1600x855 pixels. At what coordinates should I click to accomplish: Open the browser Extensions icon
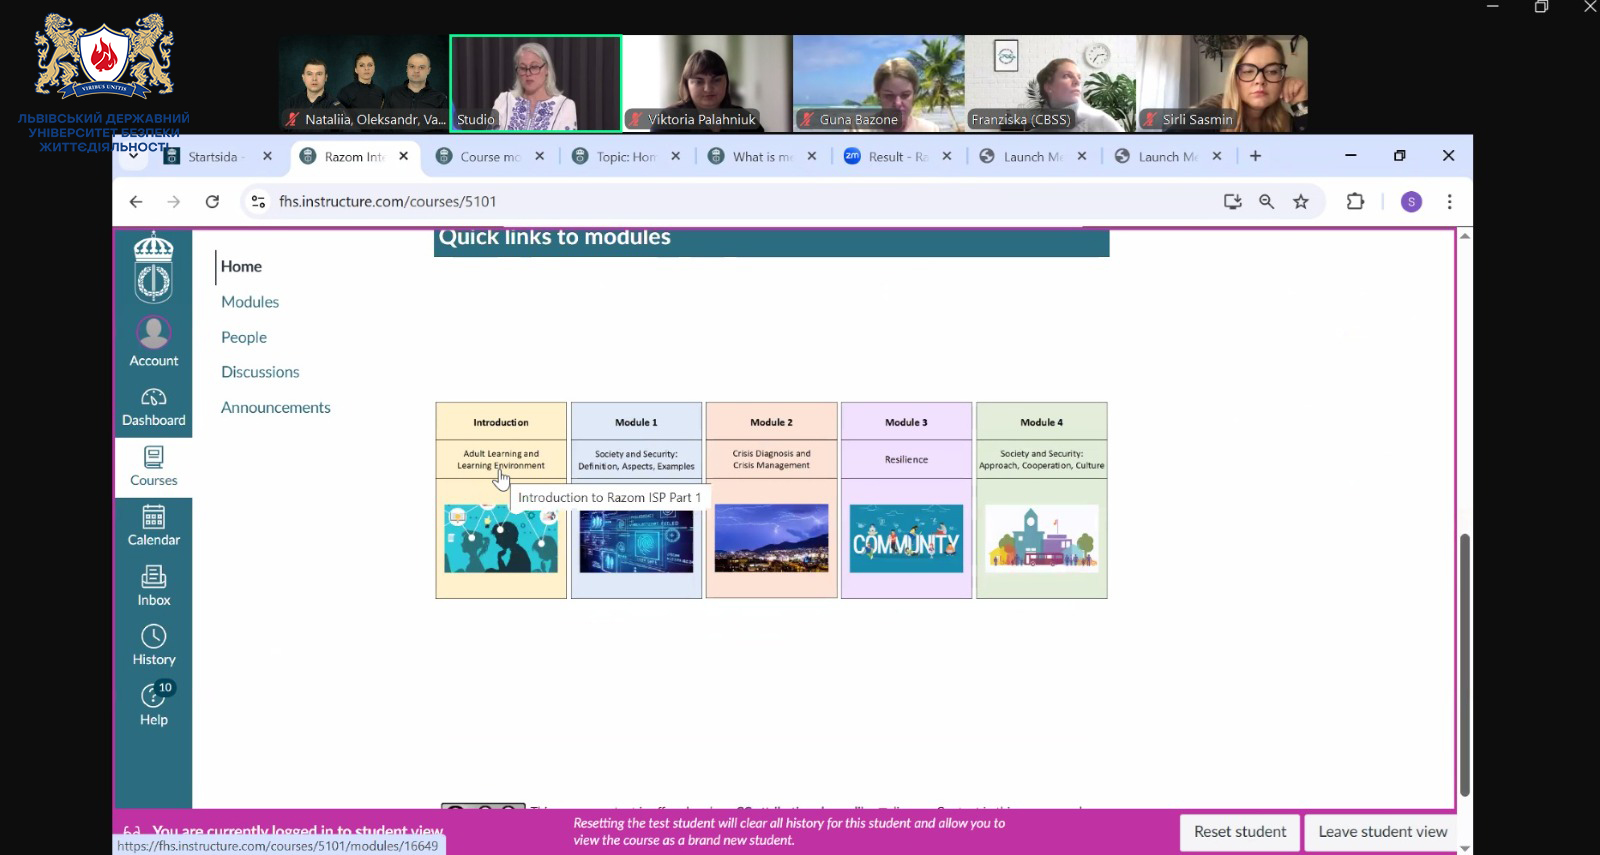click(x=1355, y=202)
